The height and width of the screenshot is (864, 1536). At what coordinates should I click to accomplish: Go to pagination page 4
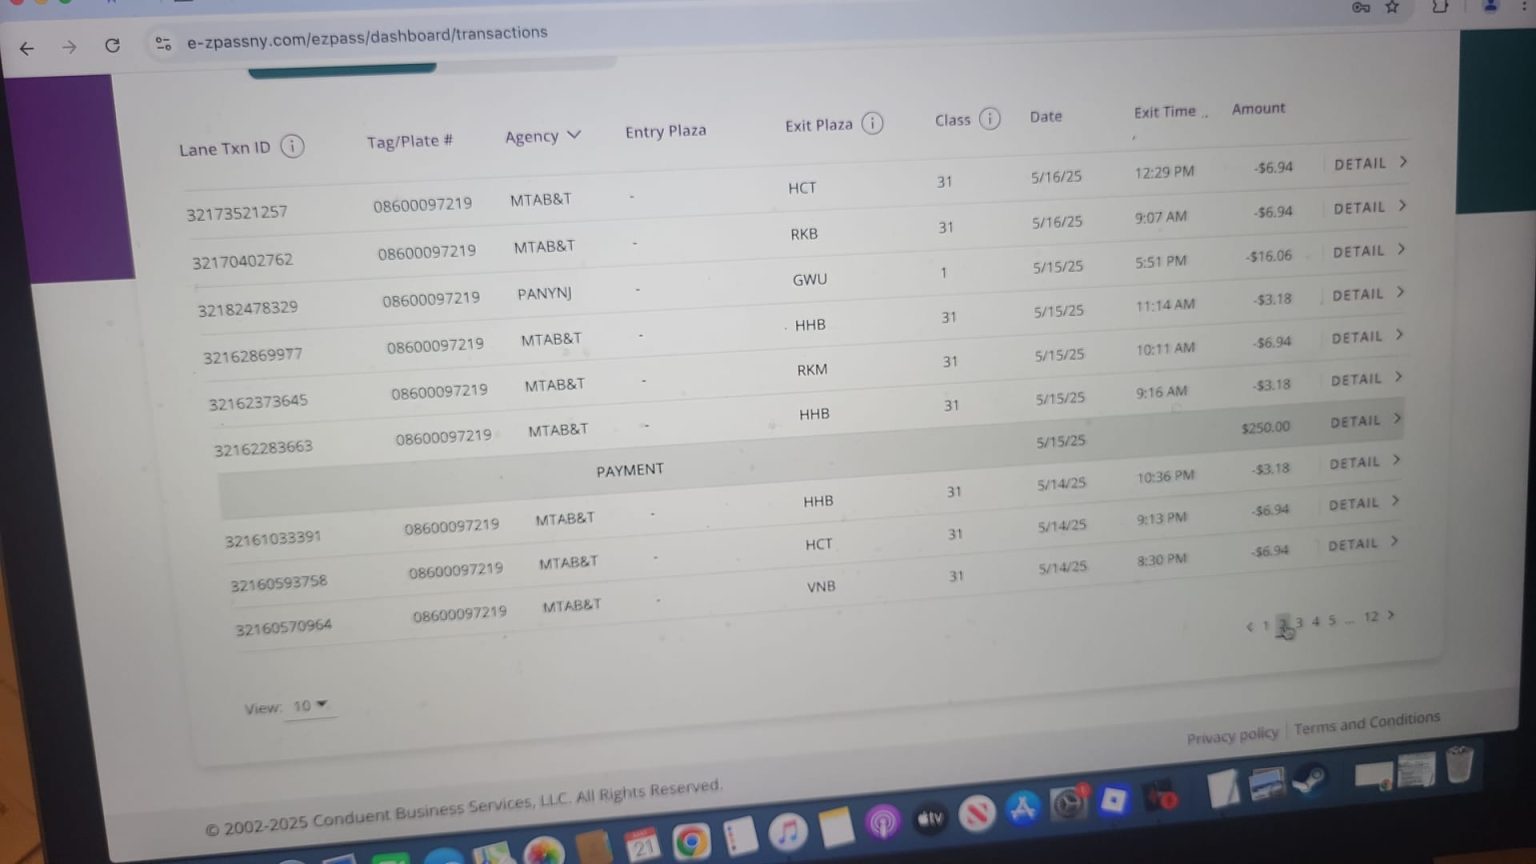click(x=1316, y=621)
